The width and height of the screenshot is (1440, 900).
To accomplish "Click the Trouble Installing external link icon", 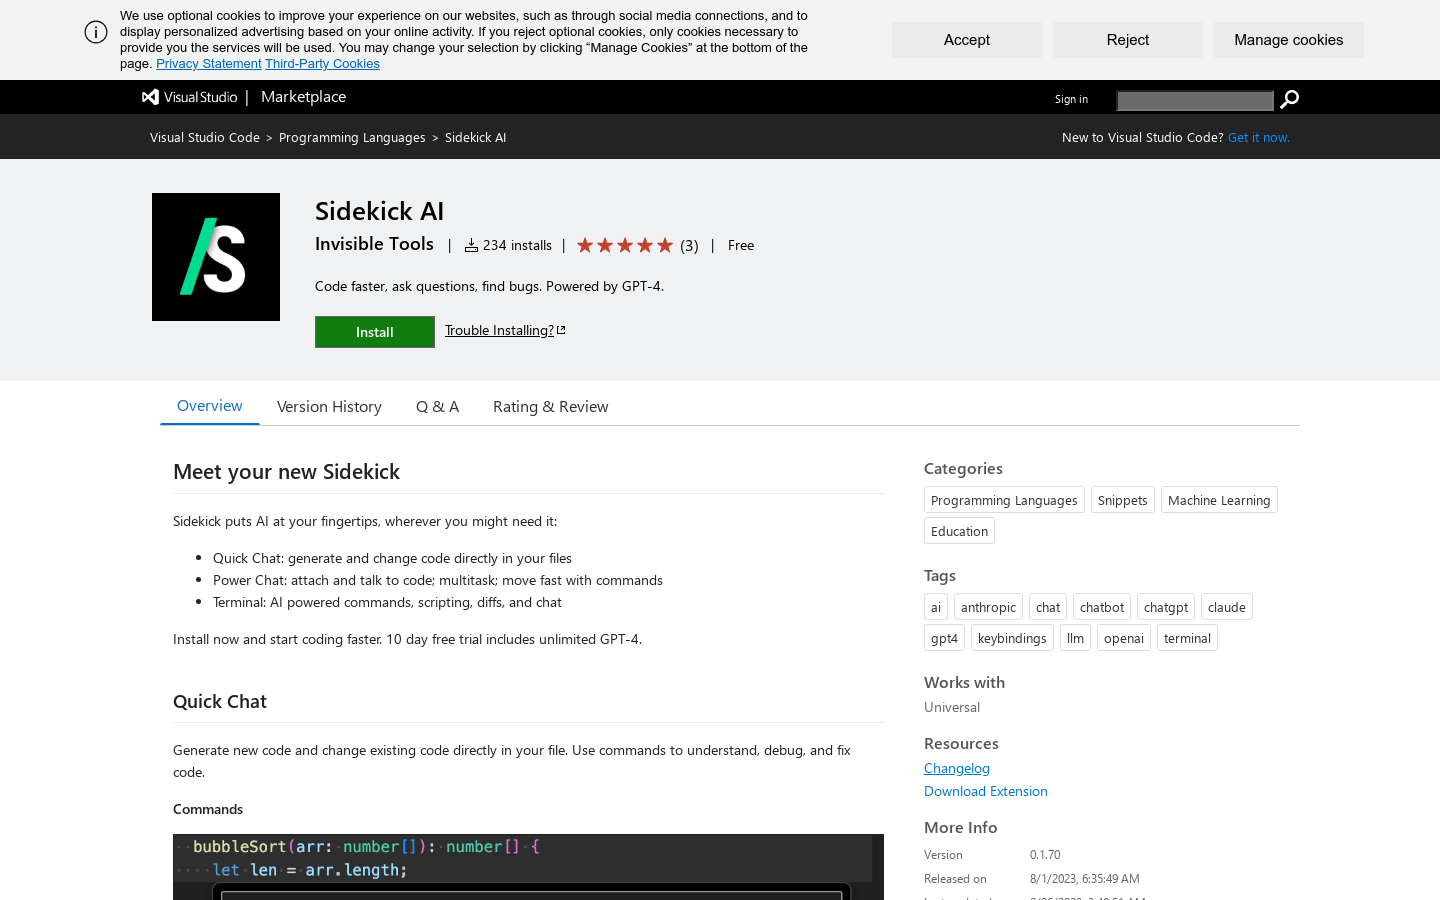I will click(x=561, y=330).
